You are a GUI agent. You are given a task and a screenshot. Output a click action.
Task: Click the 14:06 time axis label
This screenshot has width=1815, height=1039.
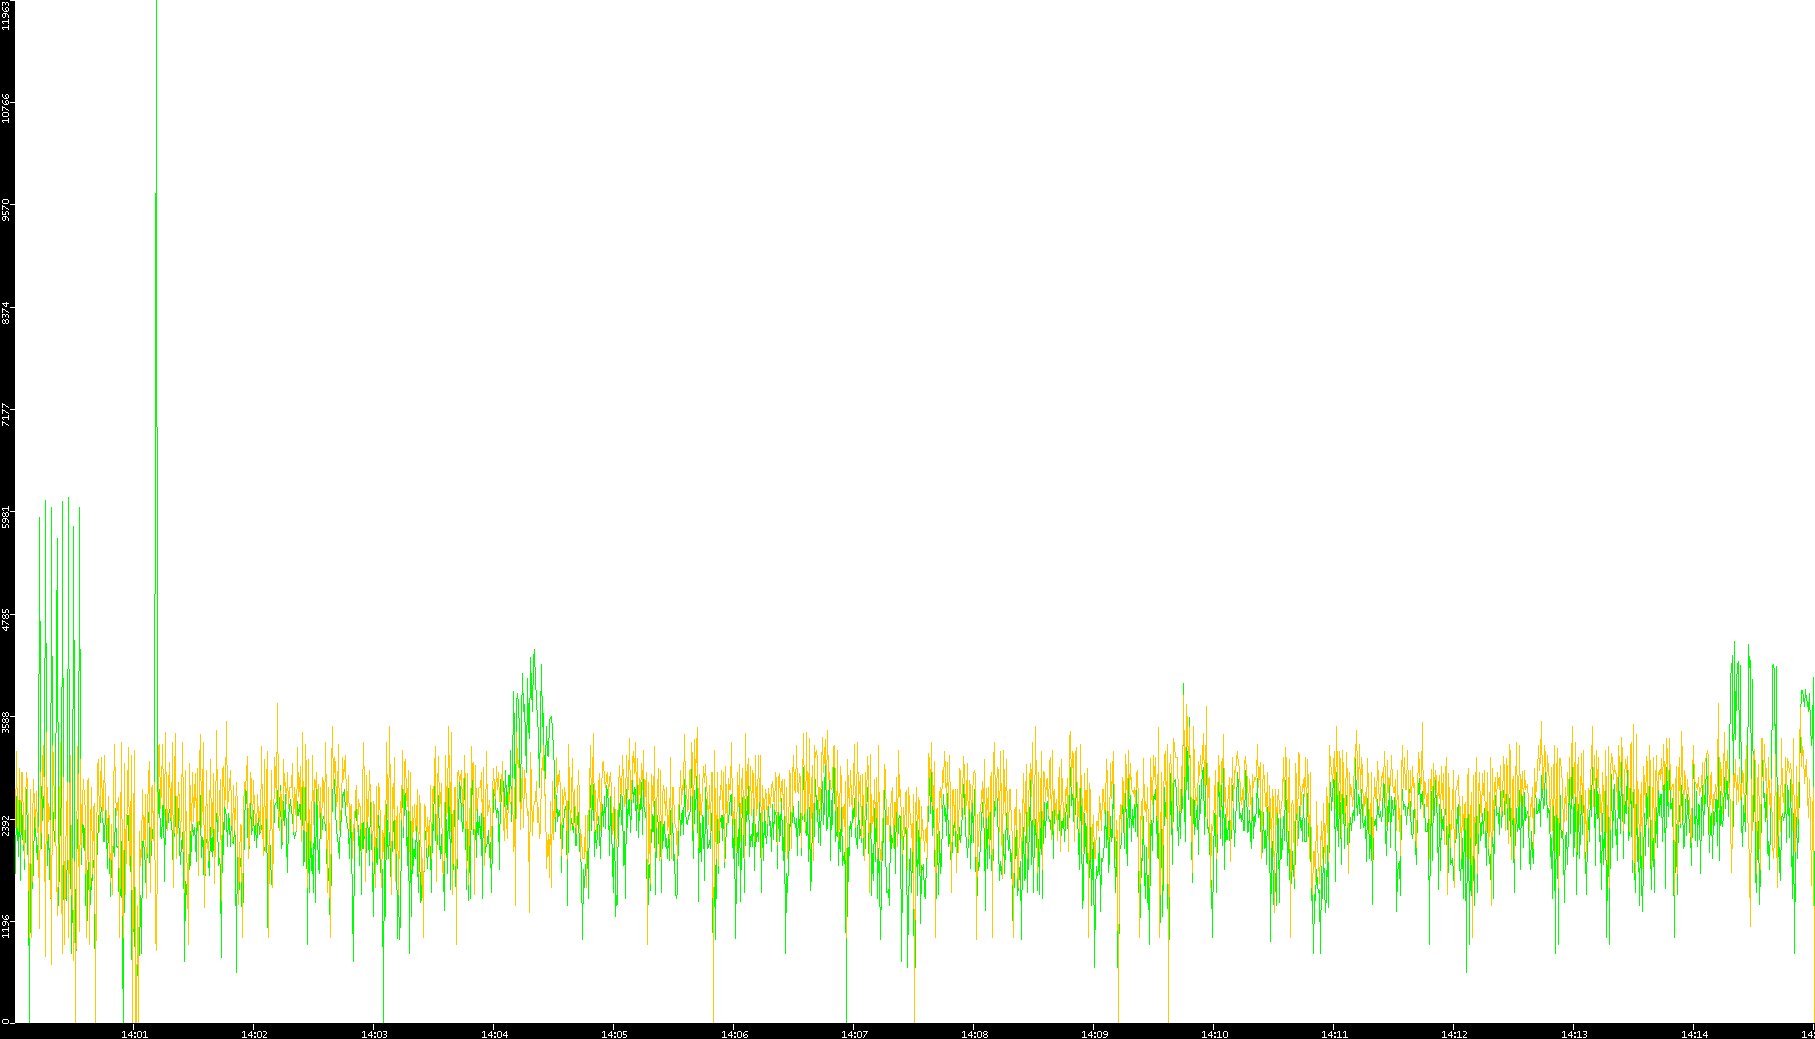(734, 1034)
